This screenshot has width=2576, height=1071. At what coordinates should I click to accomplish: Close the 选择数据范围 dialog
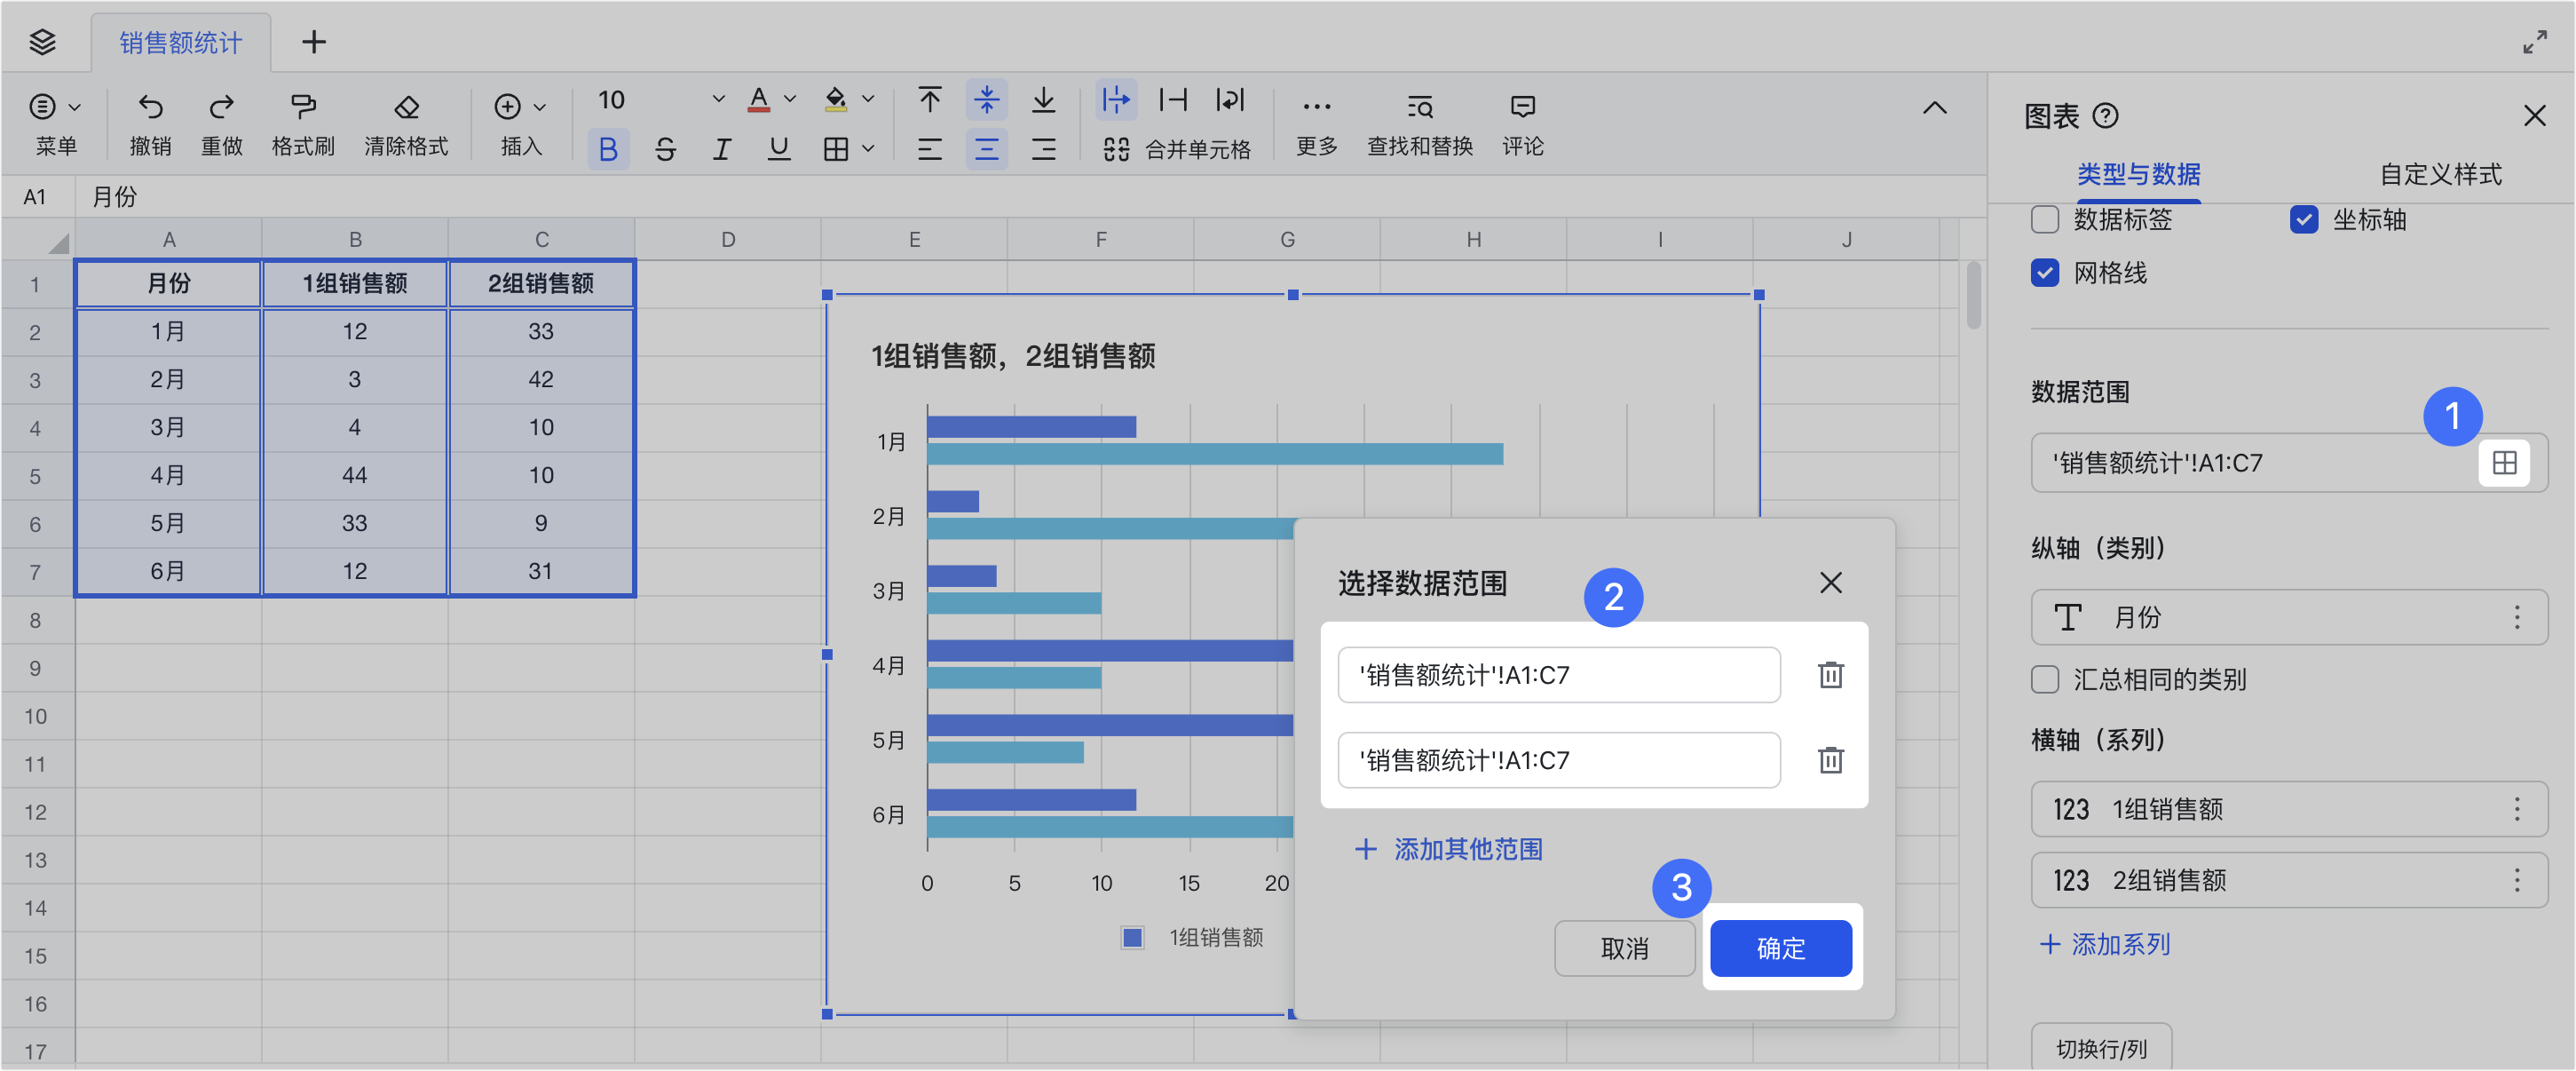[1830, 582]
